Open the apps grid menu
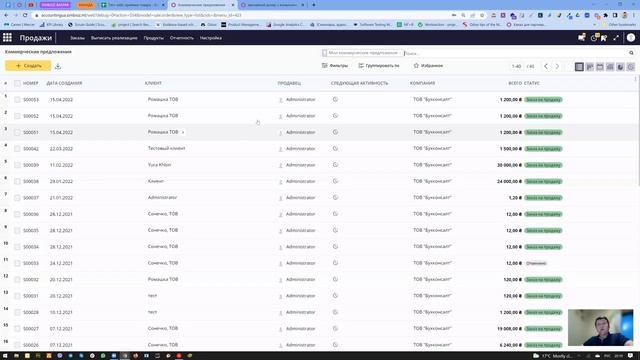 click(7, 38)
